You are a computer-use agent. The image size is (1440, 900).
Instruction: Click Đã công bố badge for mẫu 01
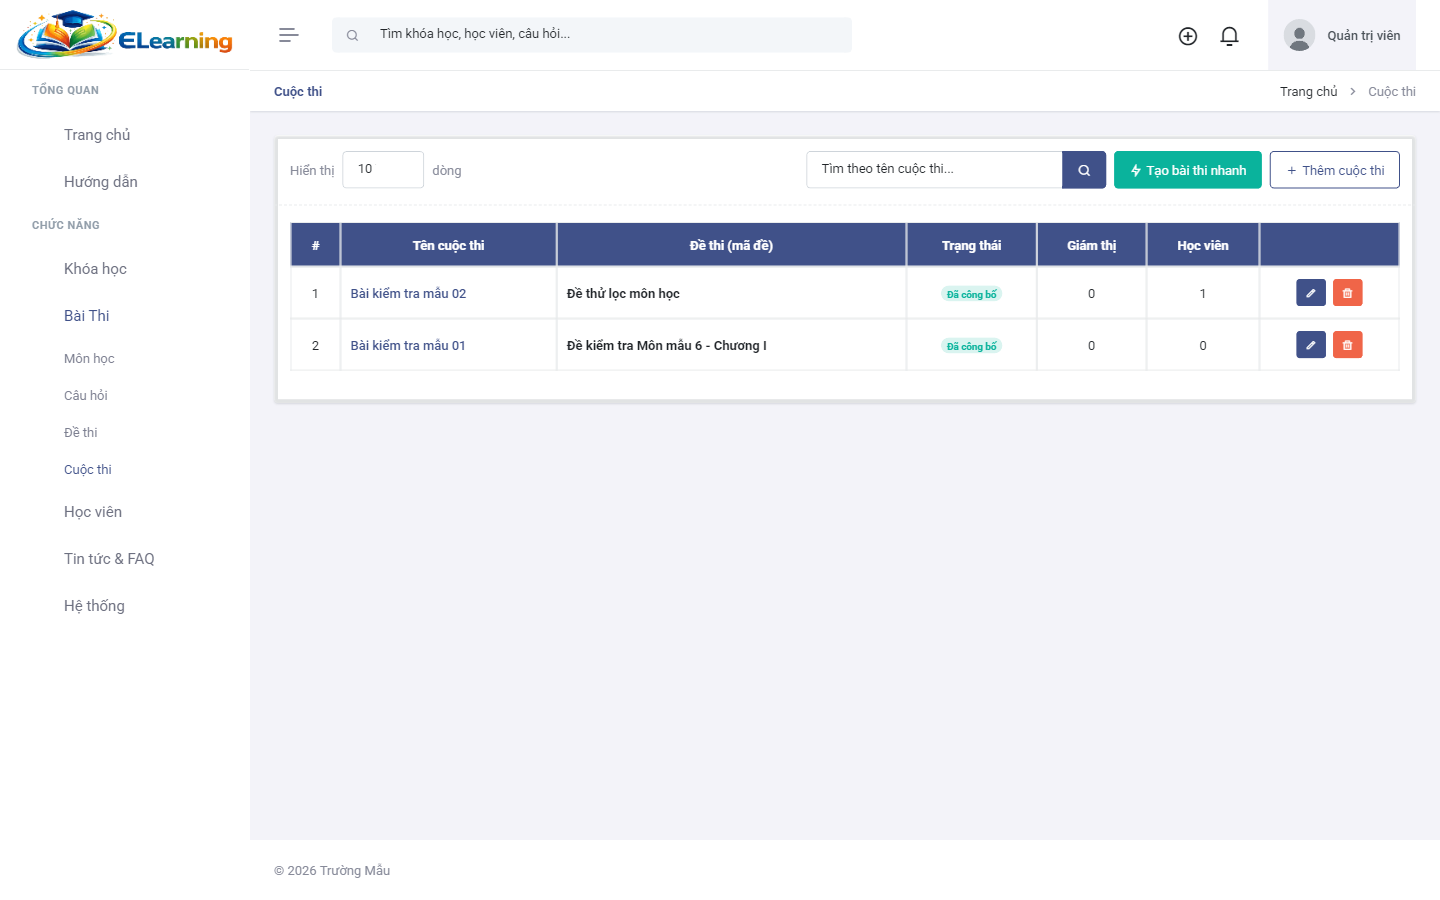[971, 346]
